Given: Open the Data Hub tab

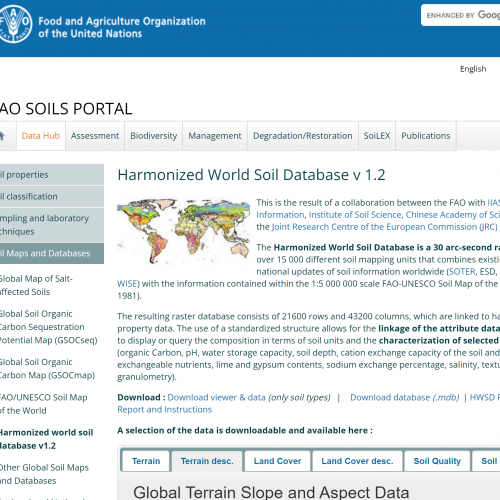Looking at the screenshot, I should point(41,136).
